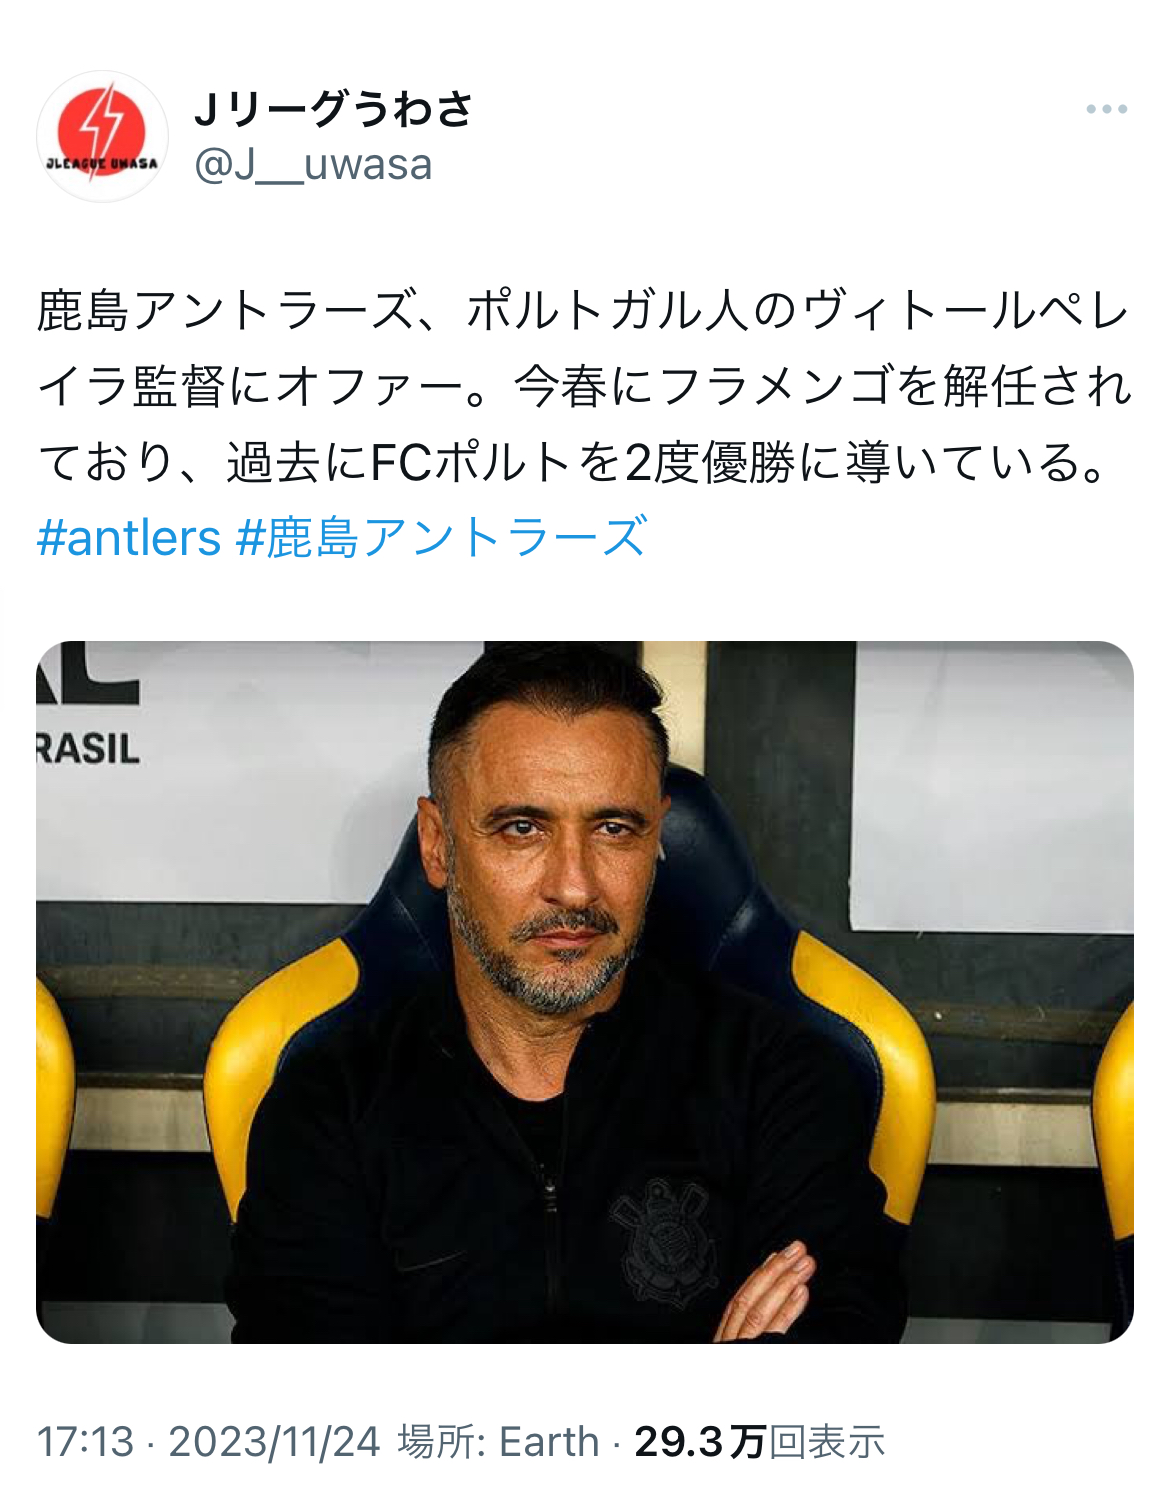Screen dimensions: 1170x1497
Task: Click the 17:13 post time
Action: [85, 1442]
